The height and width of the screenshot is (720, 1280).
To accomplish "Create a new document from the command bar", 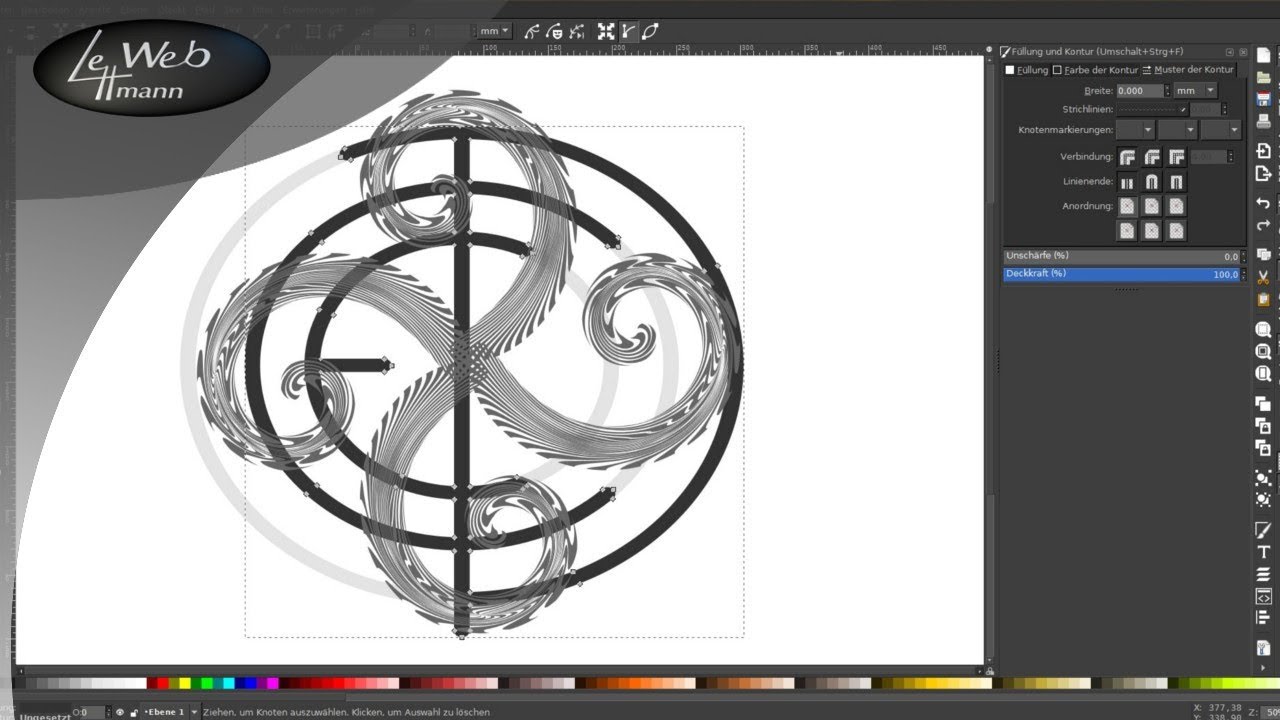I will [1263, 54].
